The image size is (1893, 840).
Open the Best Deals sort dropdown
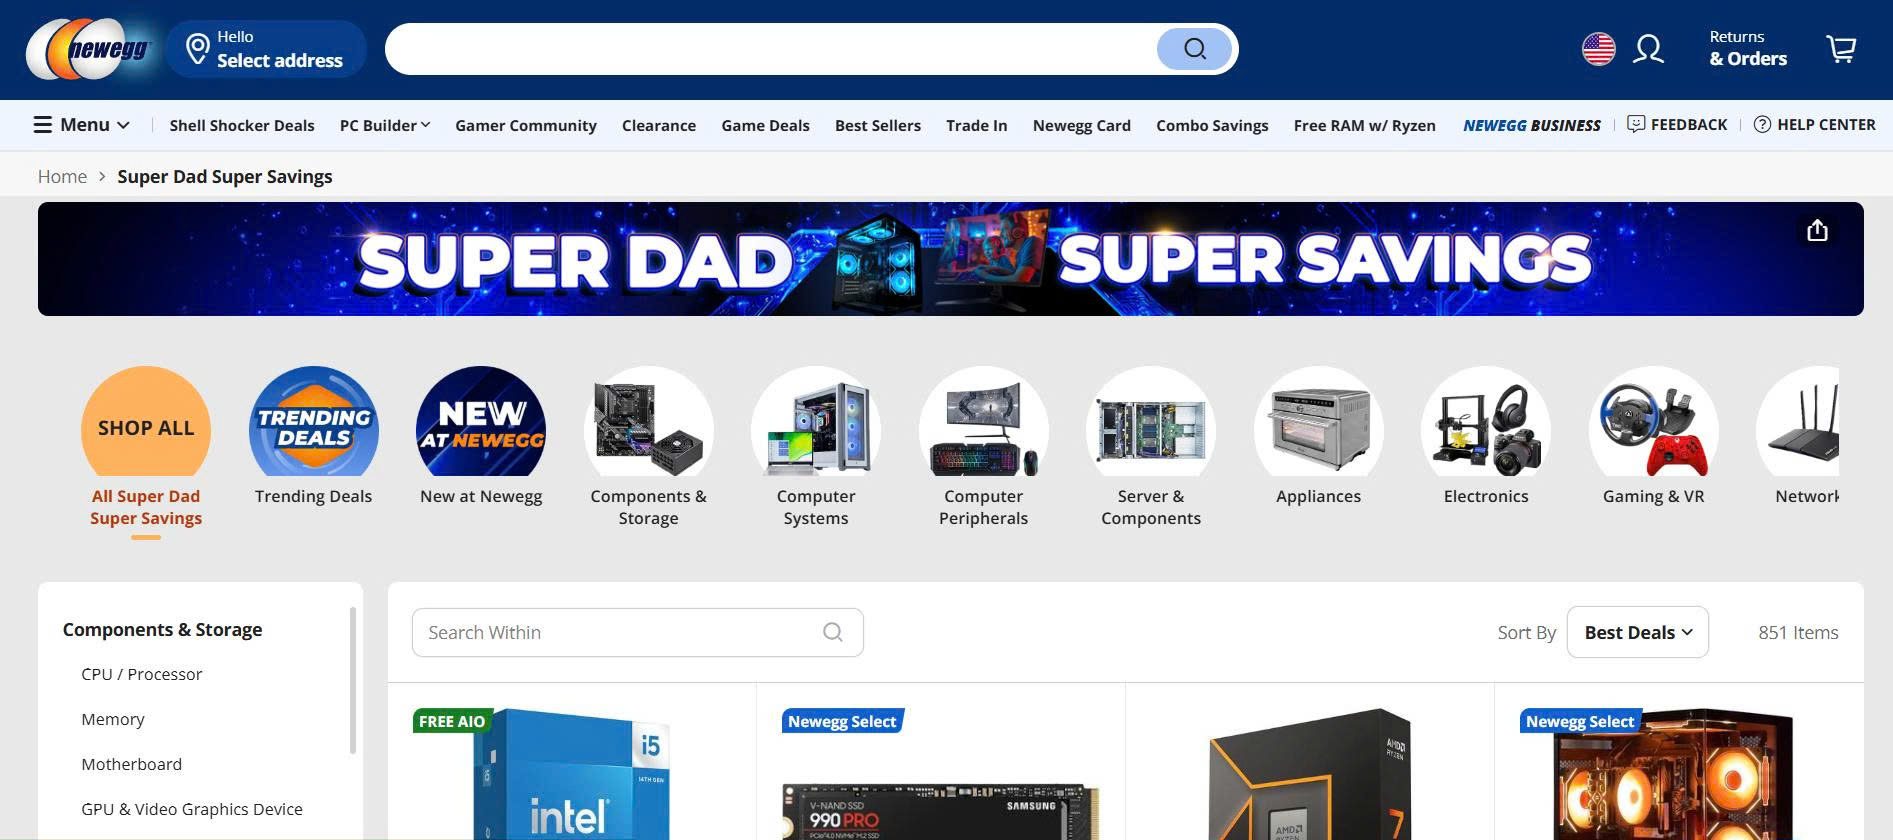(1637, 632)
